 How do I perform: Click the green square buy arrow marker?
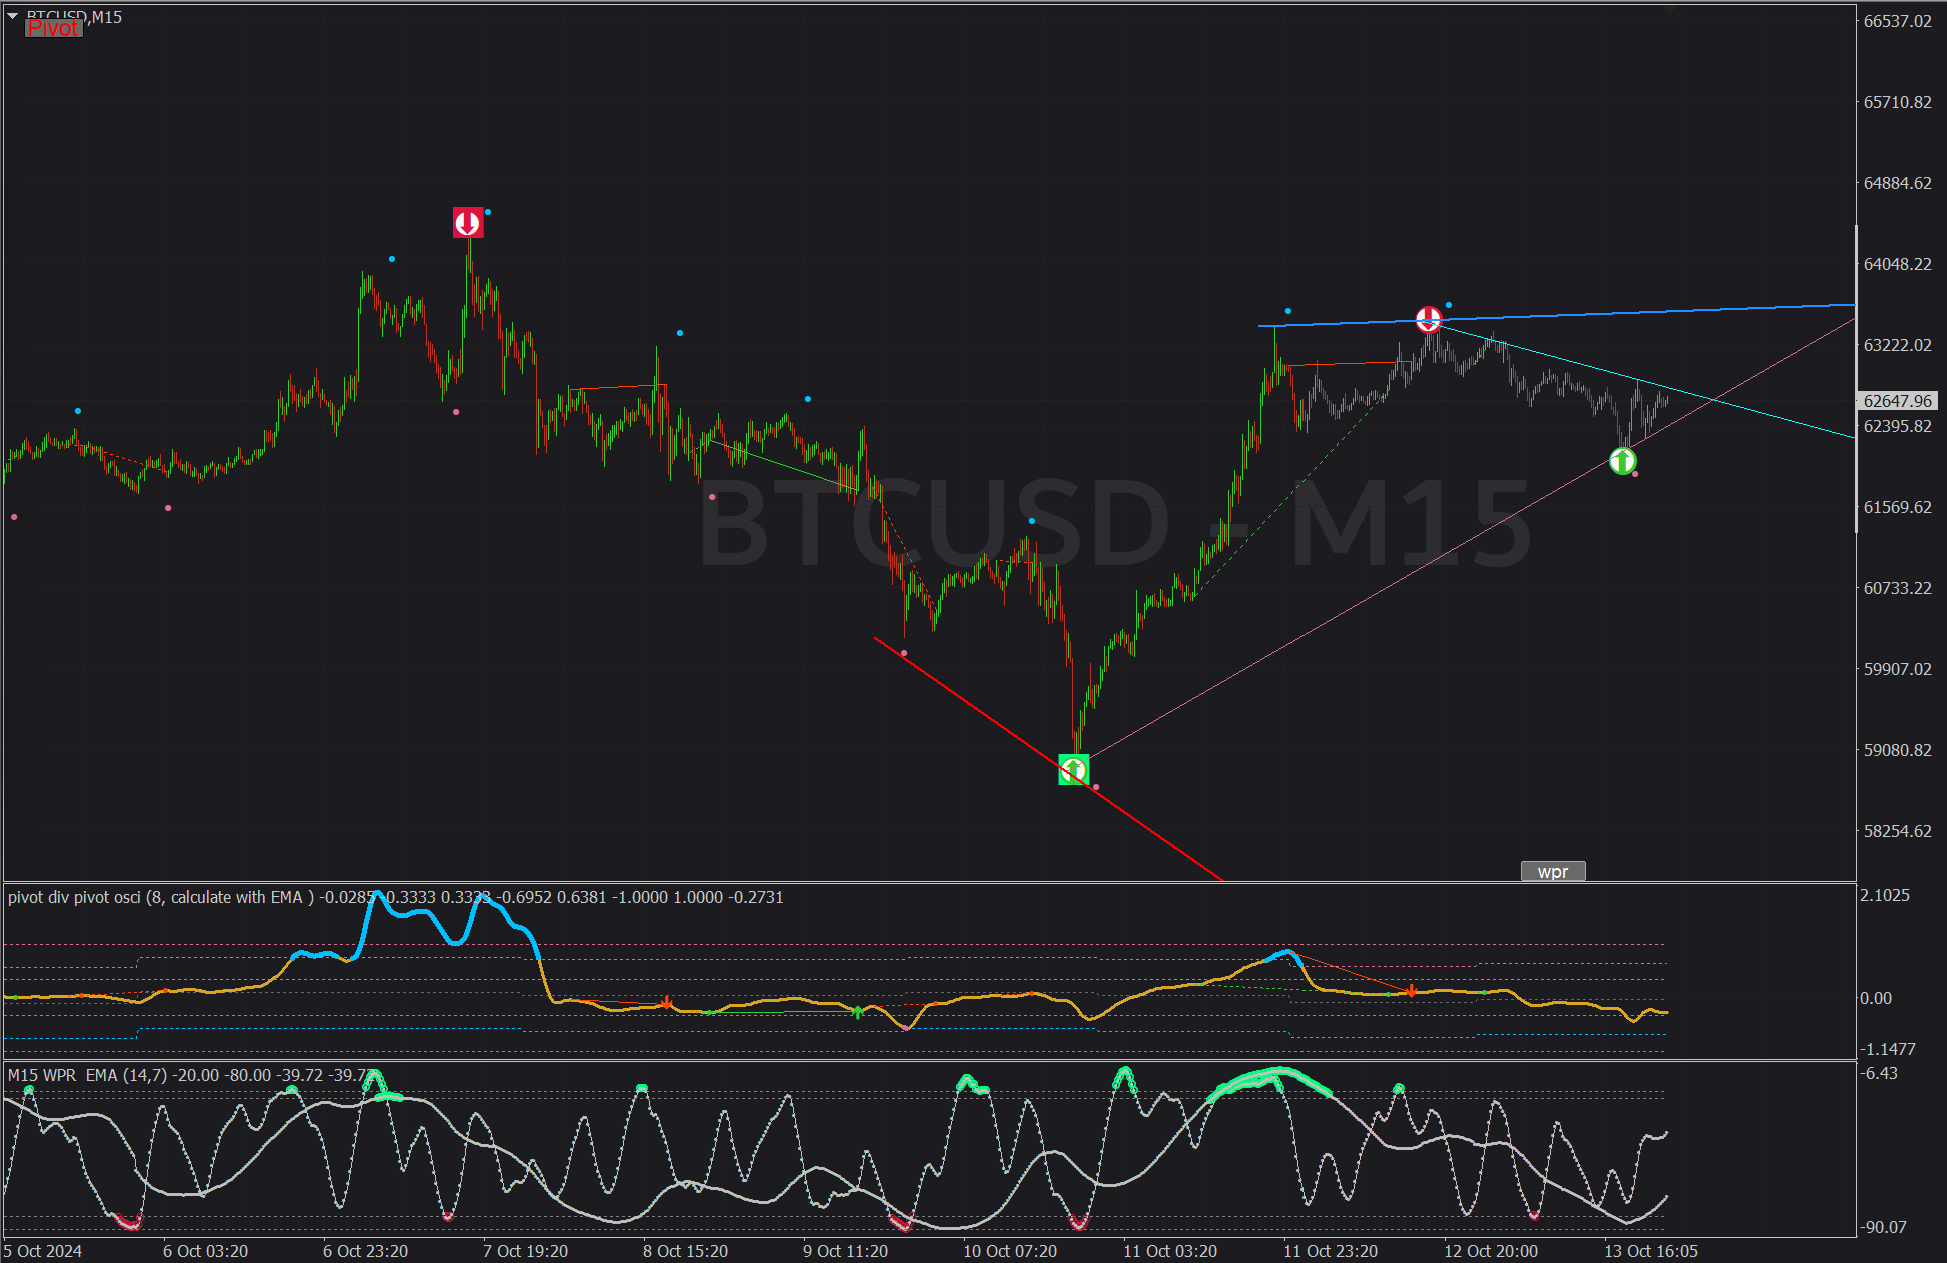click(1073, 769)
